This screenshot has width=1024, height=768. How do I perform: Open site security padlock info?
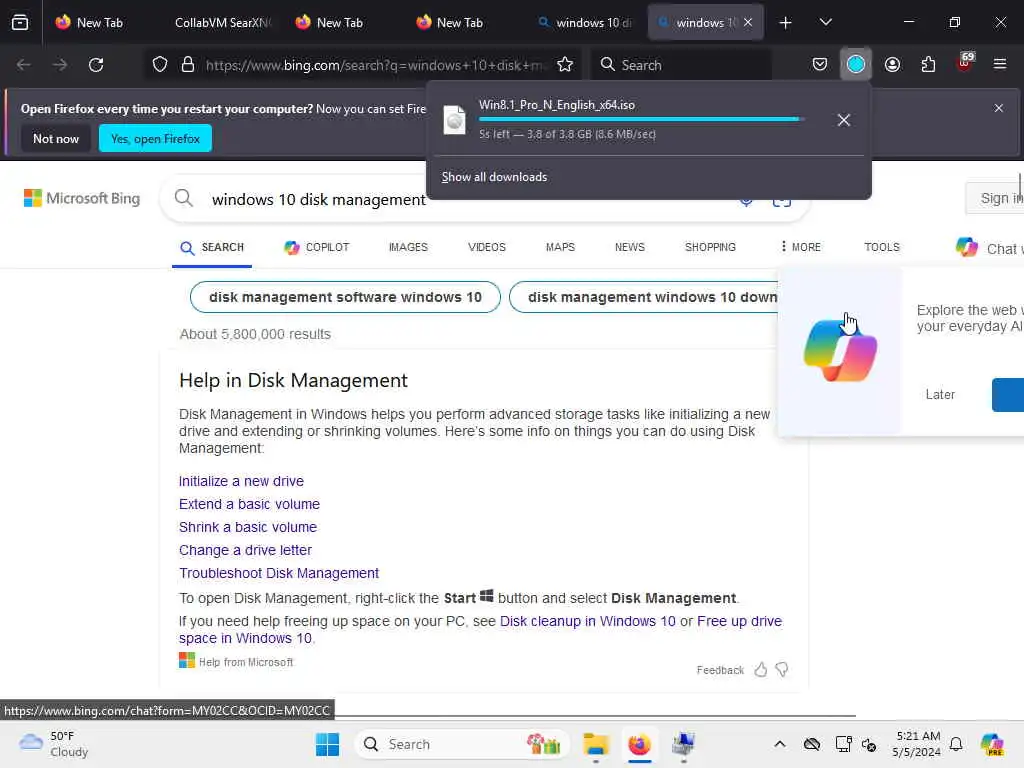click(x=188, y=65)
